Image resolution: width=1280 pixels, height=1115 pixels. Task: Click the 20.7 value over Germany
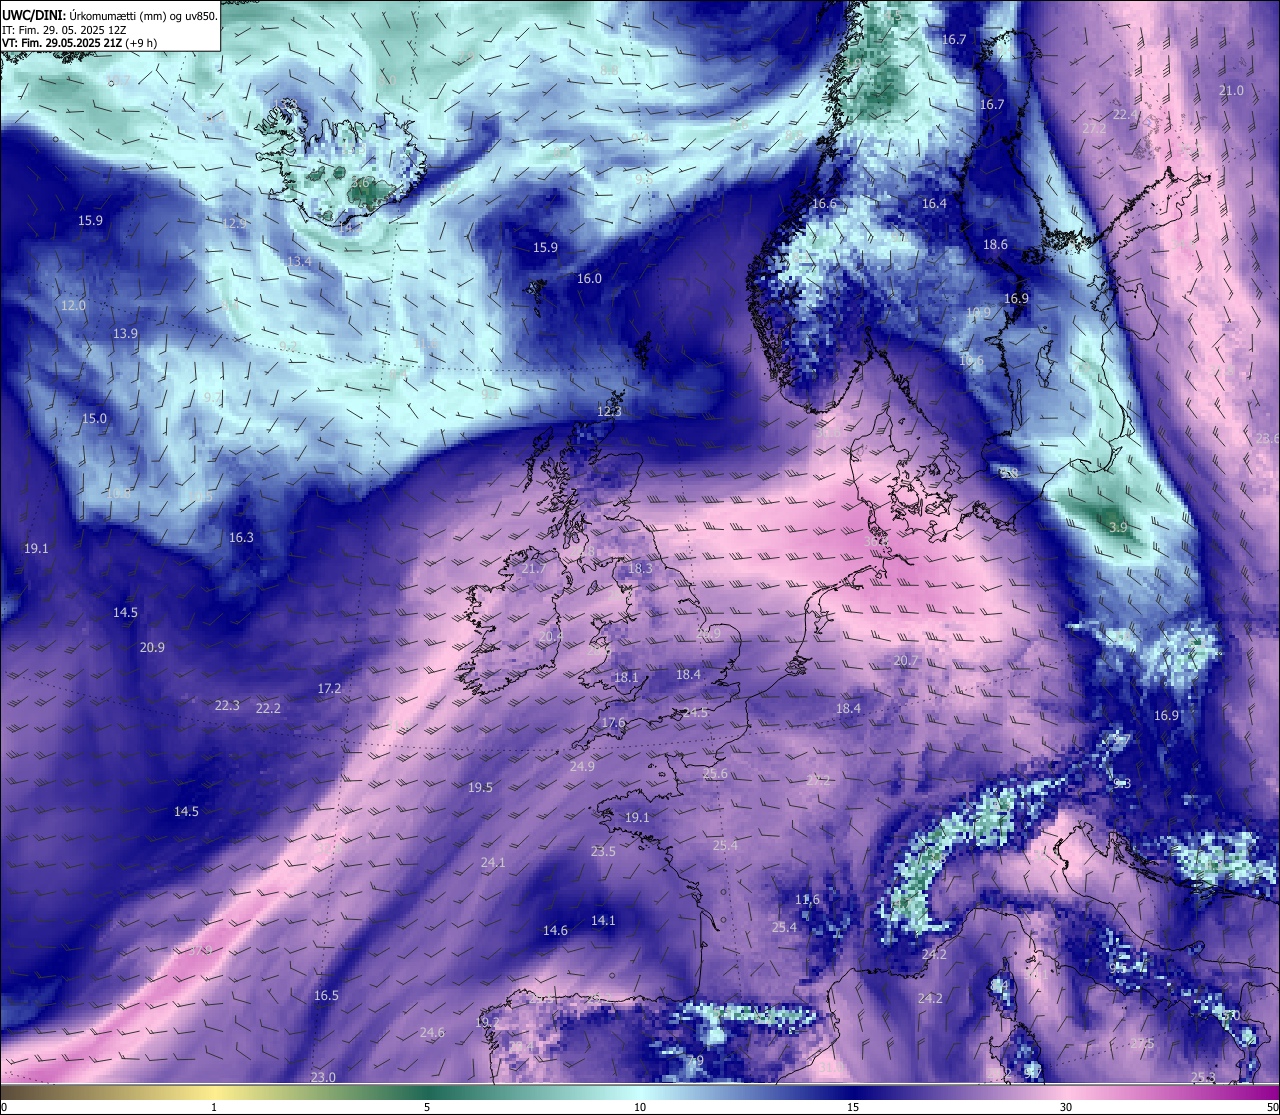click(x=906, y=661)
